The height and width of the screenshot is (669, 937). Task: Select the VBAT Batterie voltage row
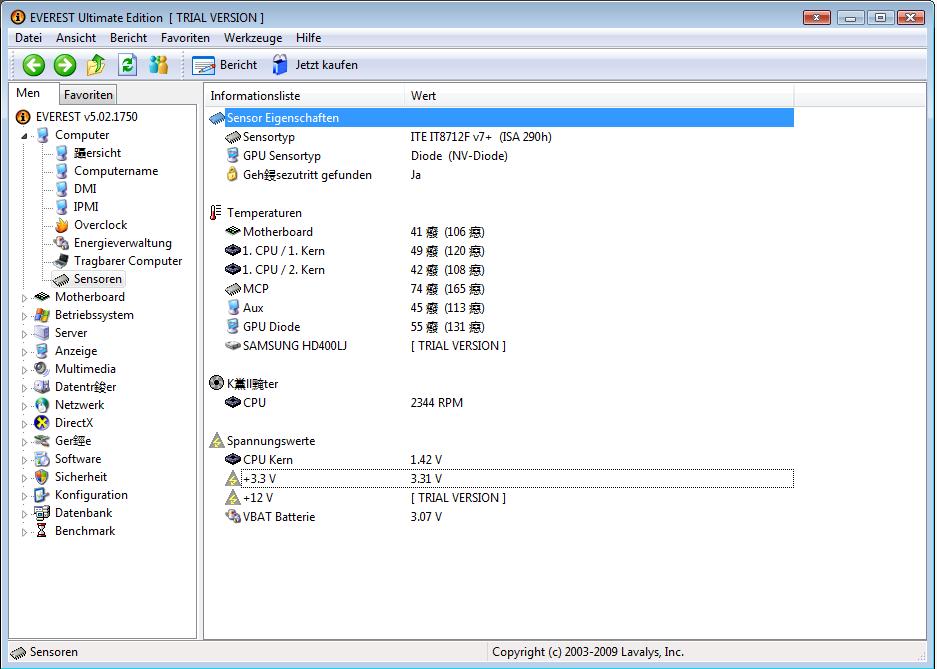tap(278, 517)
